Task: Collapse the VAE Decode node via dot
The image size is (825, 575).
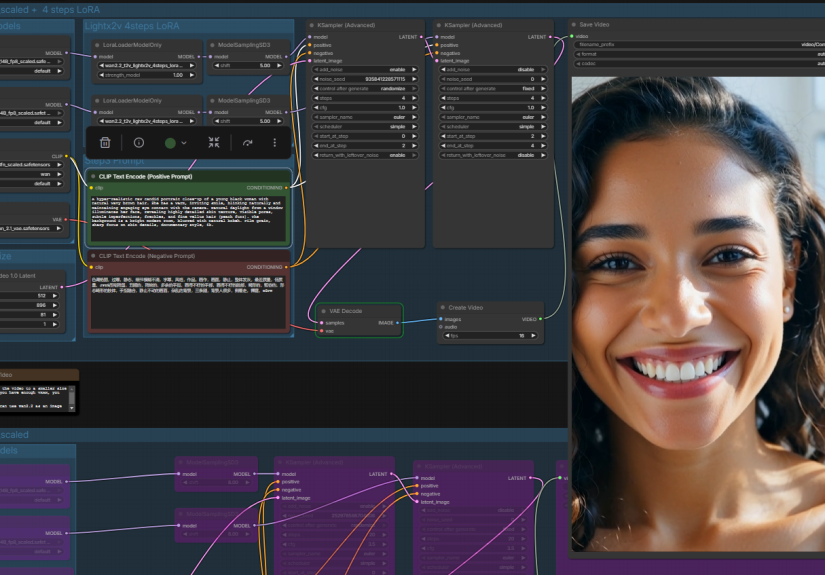Action: (323, 310)
